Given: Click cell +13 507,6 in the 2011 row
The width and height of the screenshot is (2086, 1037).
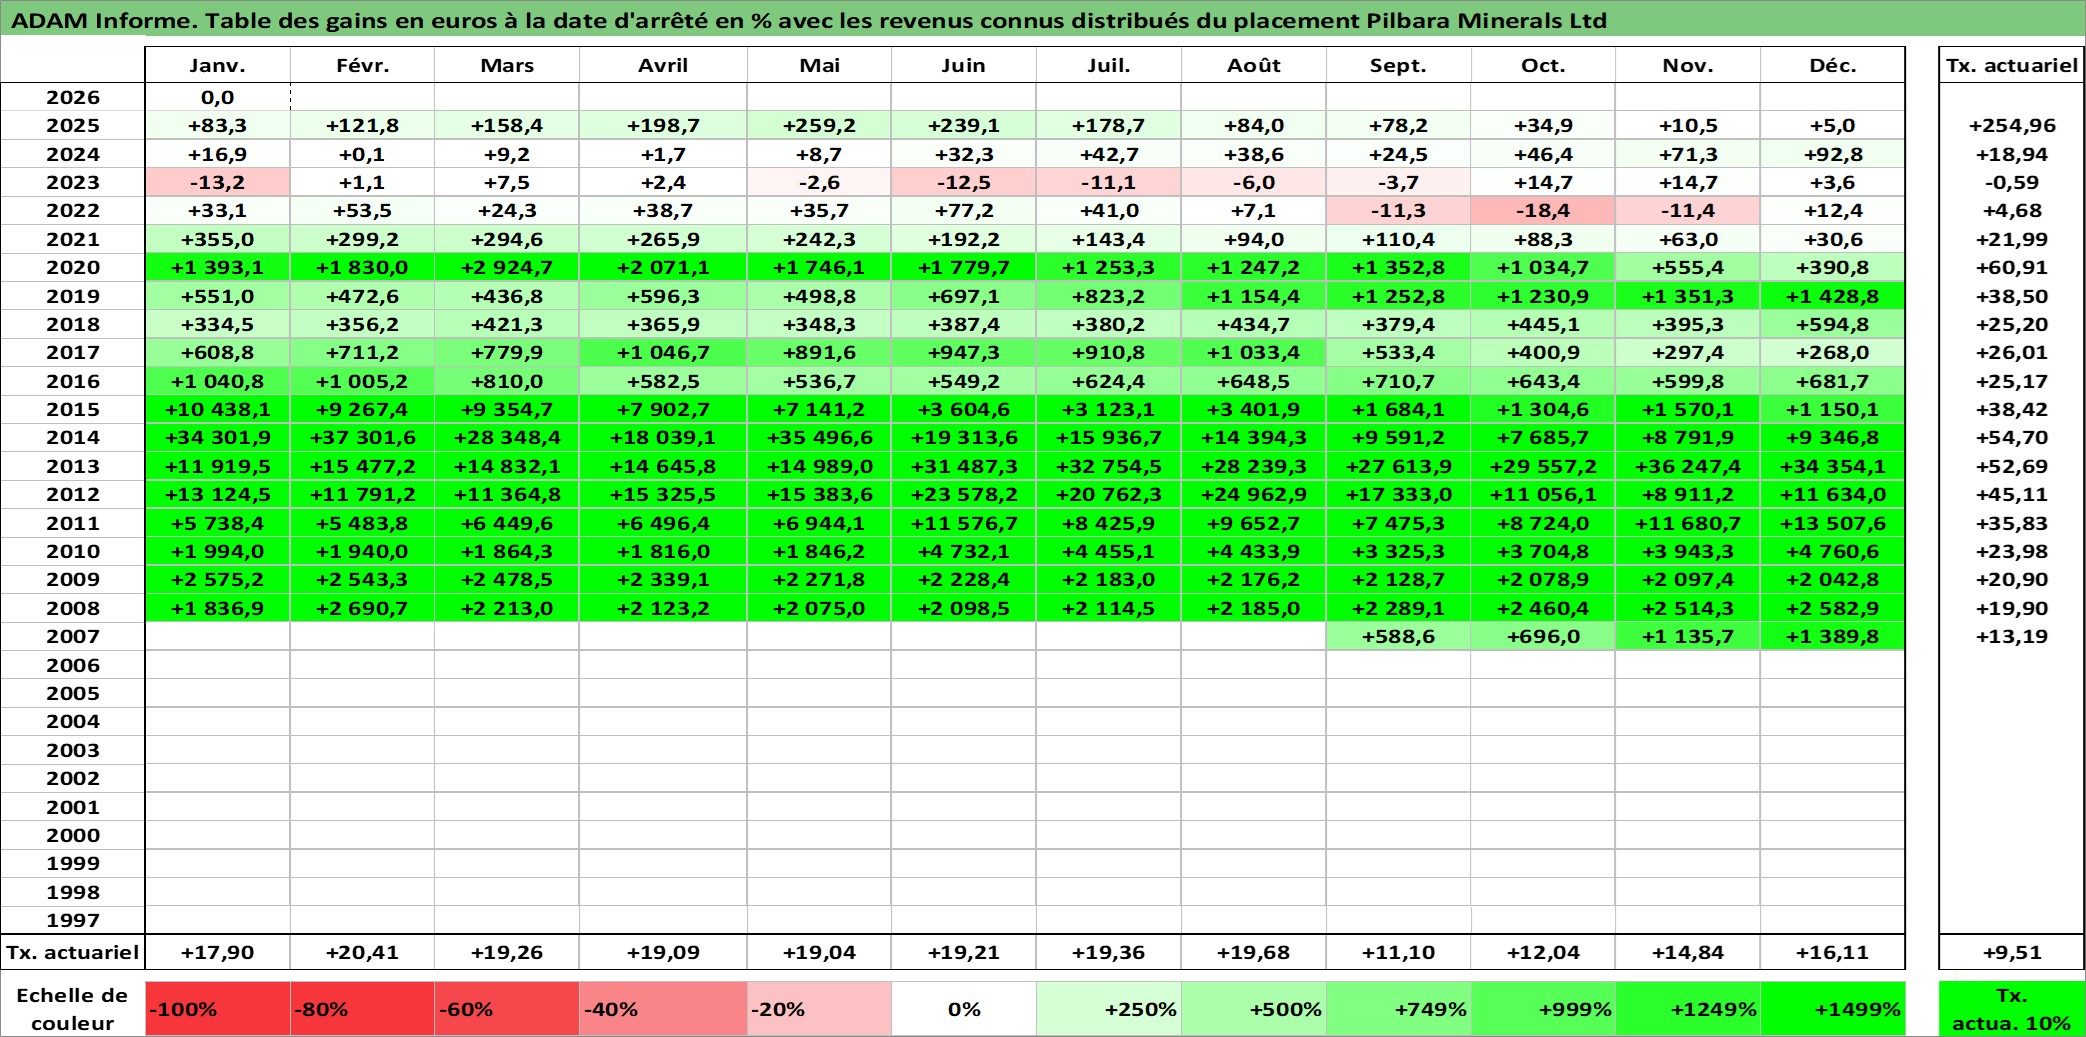Looking at the screenshot, I should 1833,523.
